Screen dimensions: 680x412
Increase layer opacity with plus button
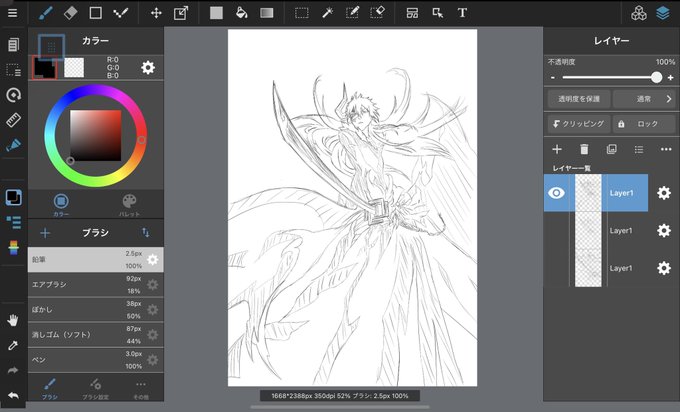pos(670,78)
